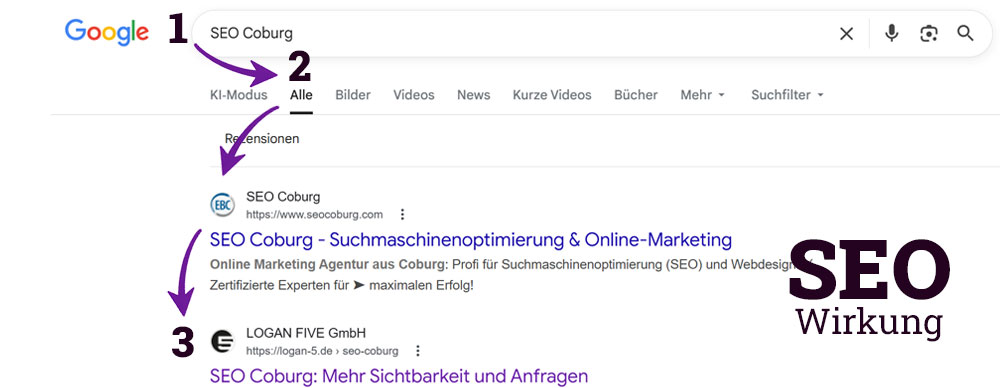Open SEO Coburg - Suchmaschinenoptimierung & Online-Marketing link
The width and height of the screenshot is (1000, 388).
pyautogui.click(x=471, y=240)
